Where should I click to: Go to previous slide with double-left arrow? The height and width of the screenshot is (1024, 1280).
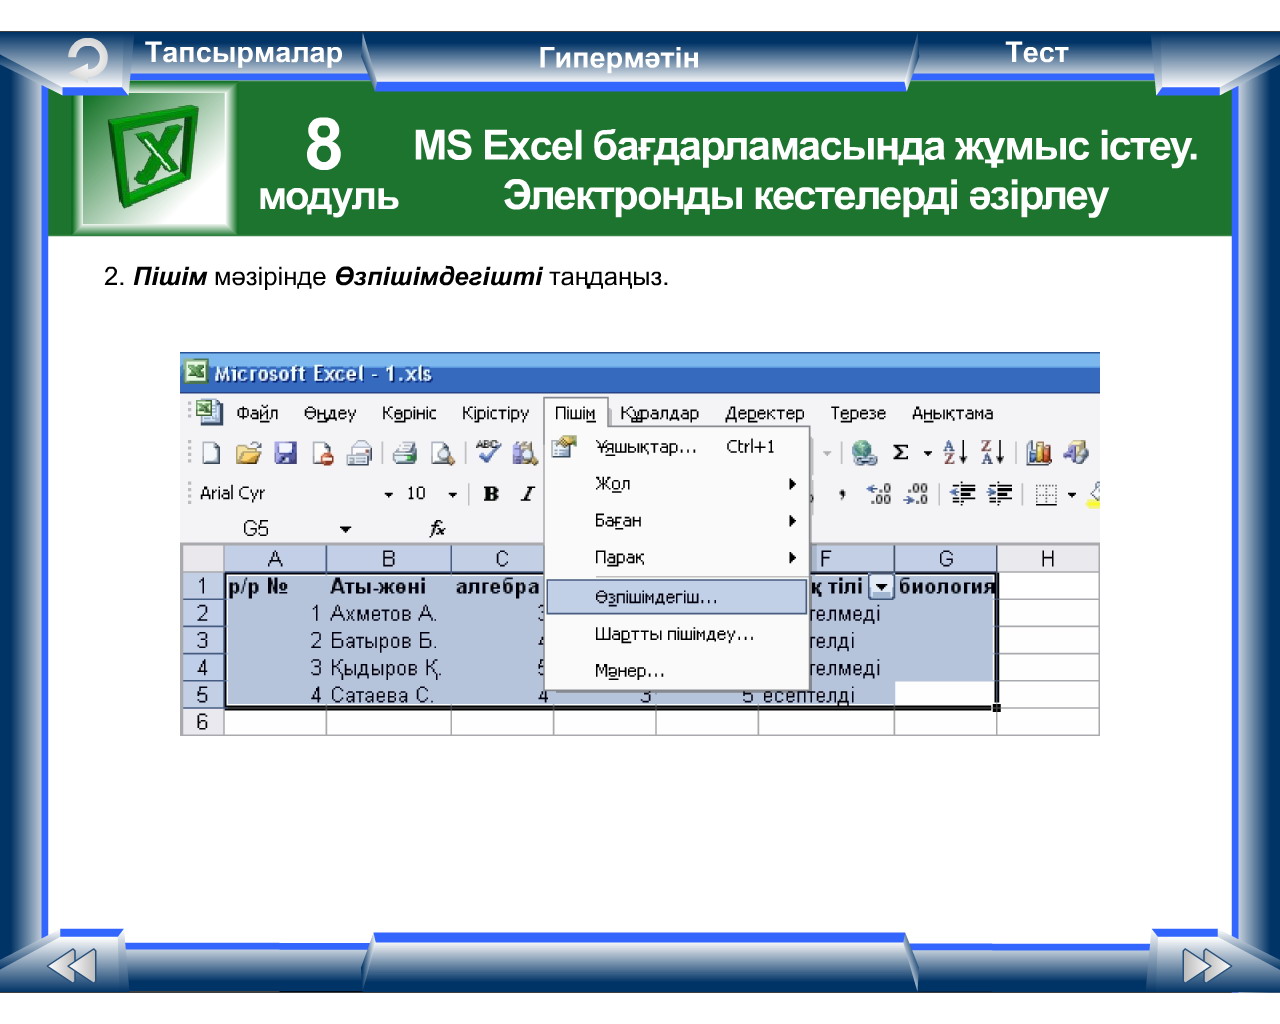[72, 966]
